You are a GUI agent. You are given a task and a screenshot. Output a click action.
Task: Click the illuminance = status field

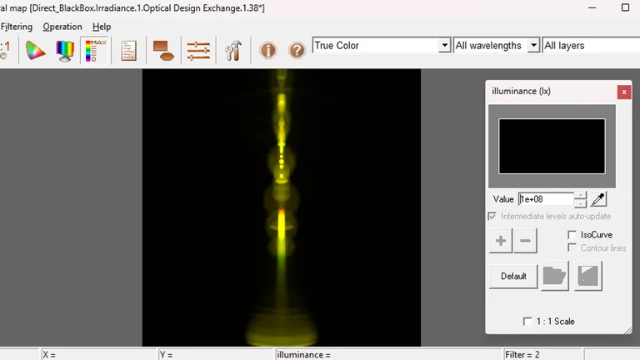(388, 355)
